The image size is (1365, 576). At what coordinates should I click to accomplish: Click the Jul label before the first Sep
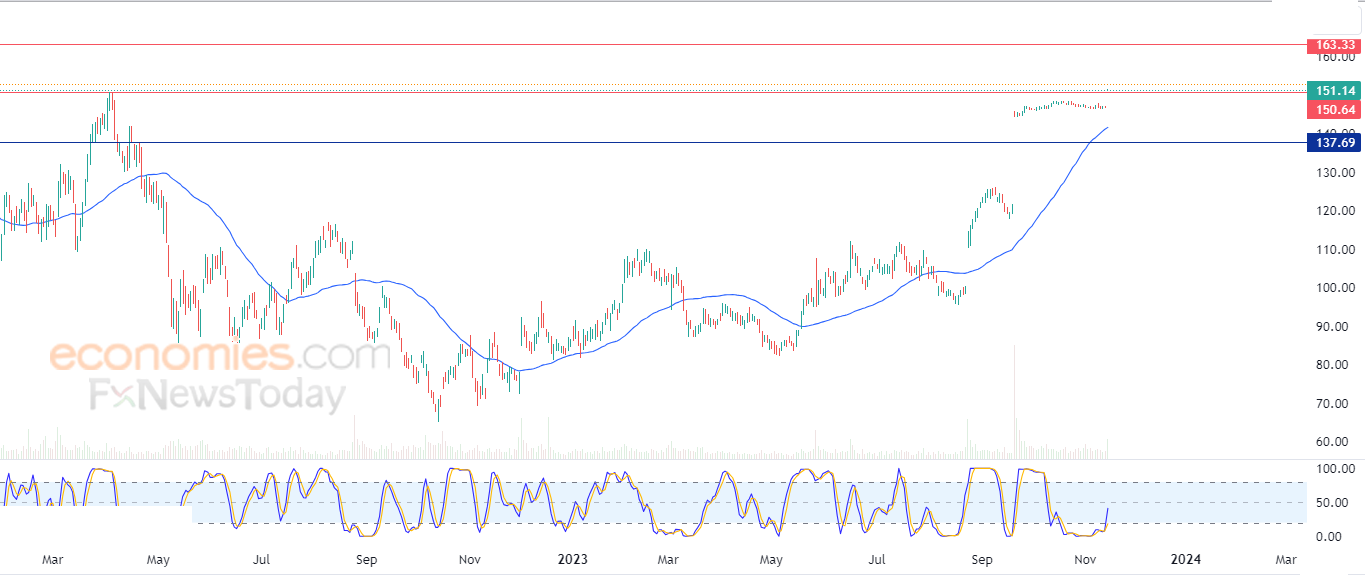coord(261,559)
